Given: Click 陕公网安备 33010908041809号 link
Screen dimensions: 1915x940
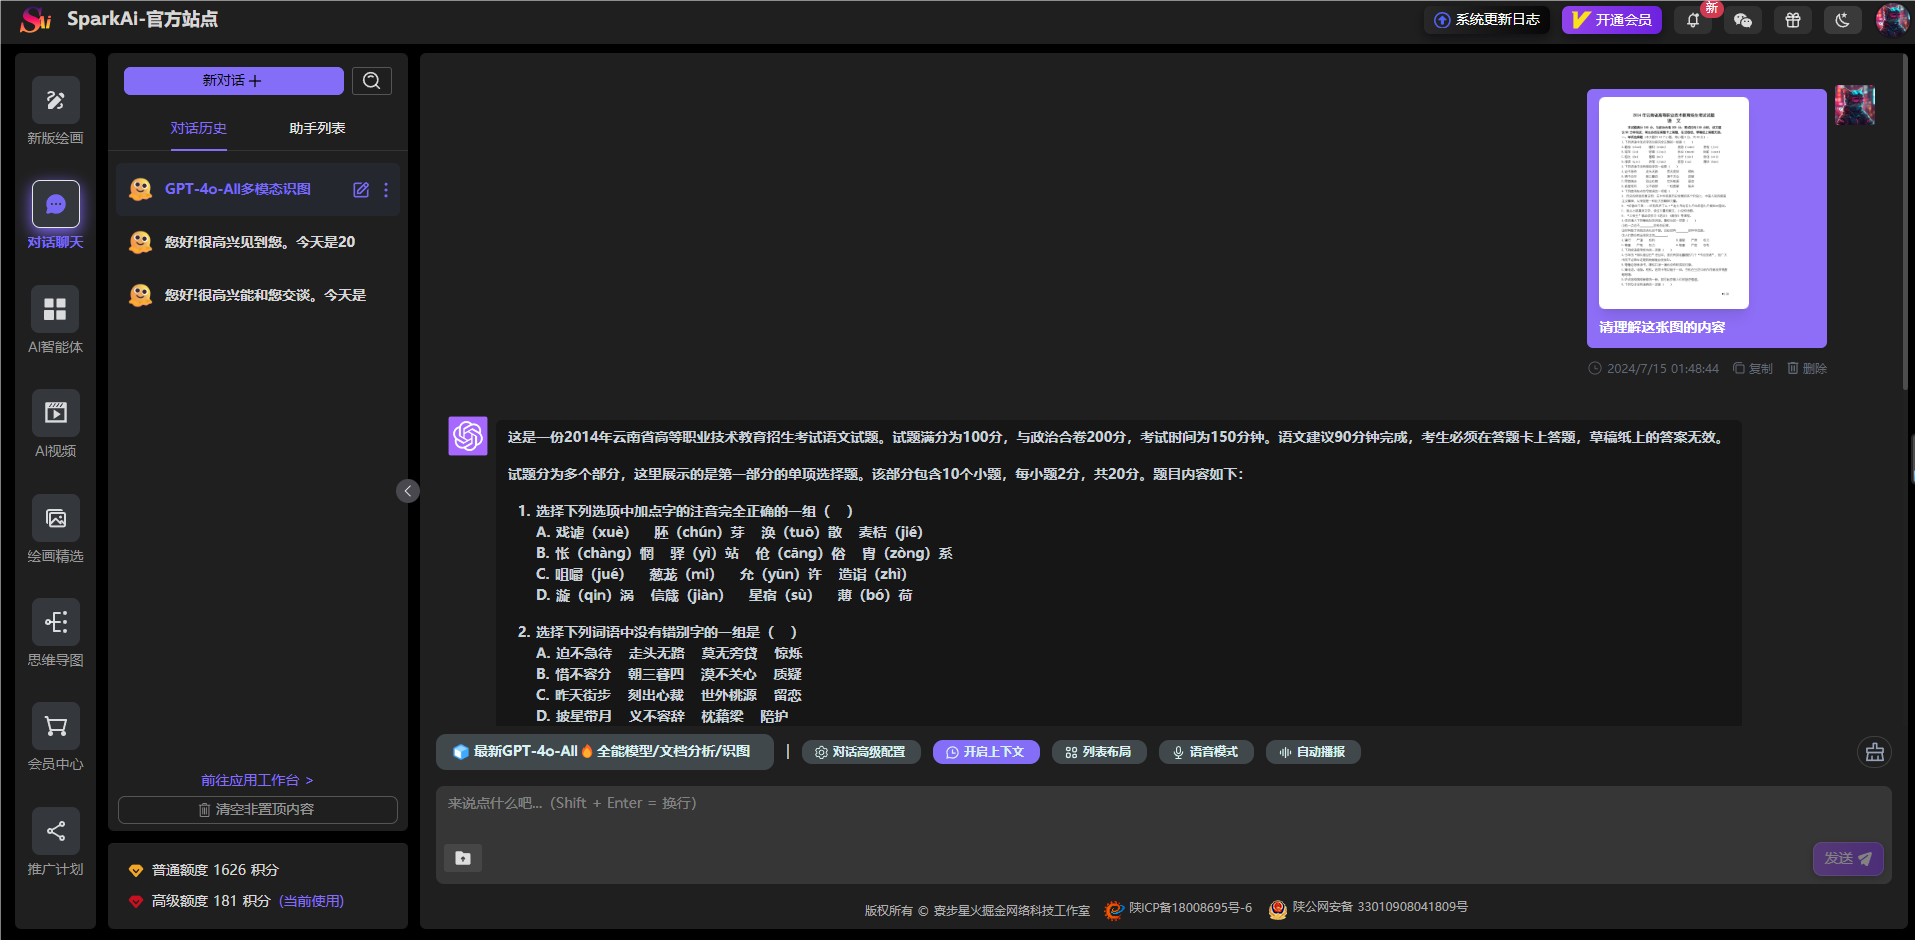Looking at the screenshot, I should [x=1380, y=907].
